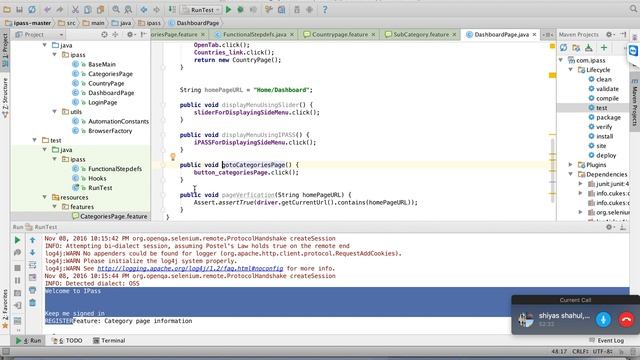Click Maven Reimport All refresh icon
The width and height of the screenshot is (640, 360).
[564, 48]
